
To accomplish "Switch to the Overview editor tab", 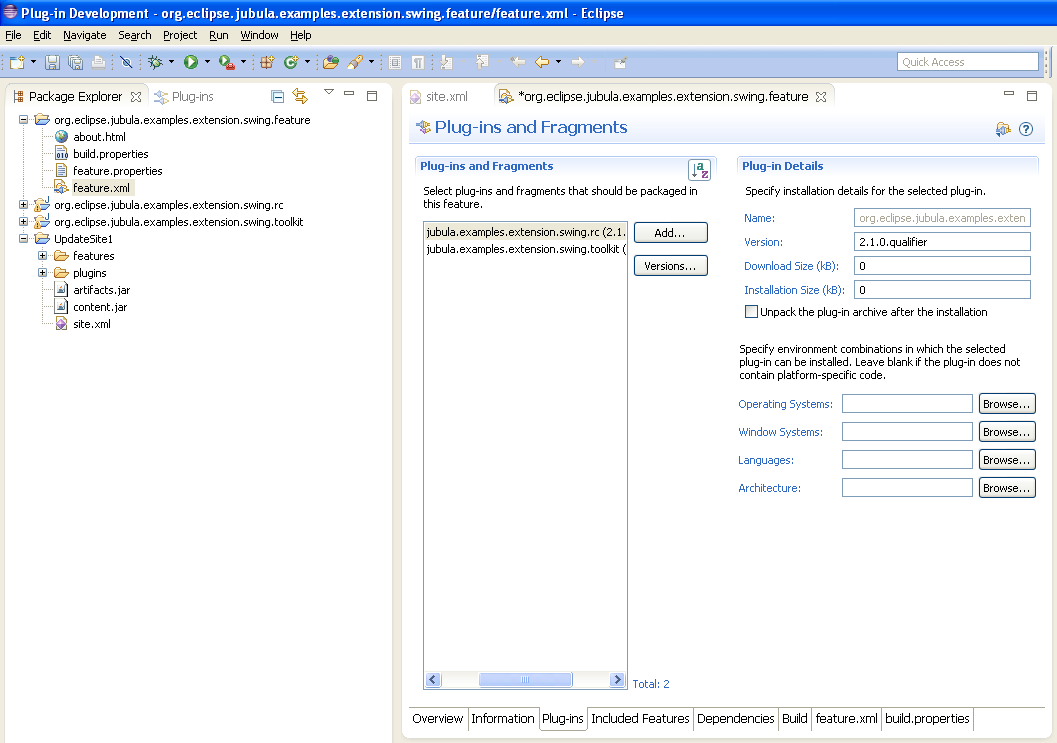I will coord(437,718).
